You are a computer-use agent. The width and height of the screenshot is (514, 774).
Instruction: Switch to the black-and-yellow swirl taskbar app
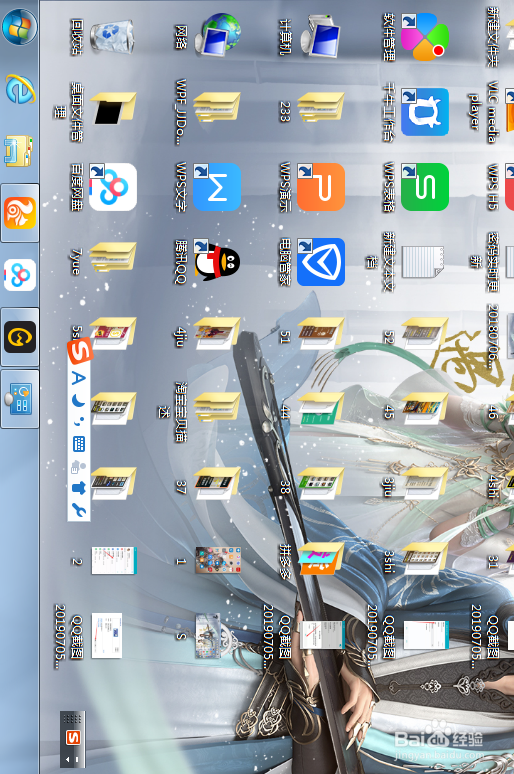20,337
